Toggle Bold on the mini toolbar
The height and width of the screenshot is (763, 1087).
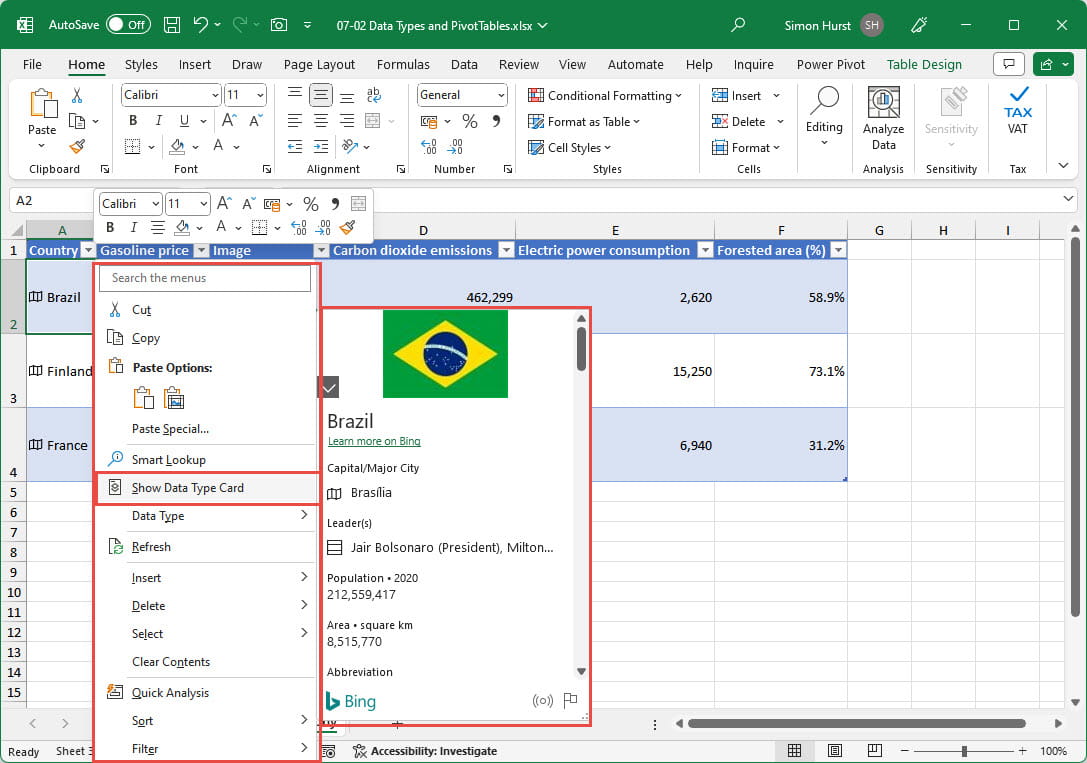(110, 227)
